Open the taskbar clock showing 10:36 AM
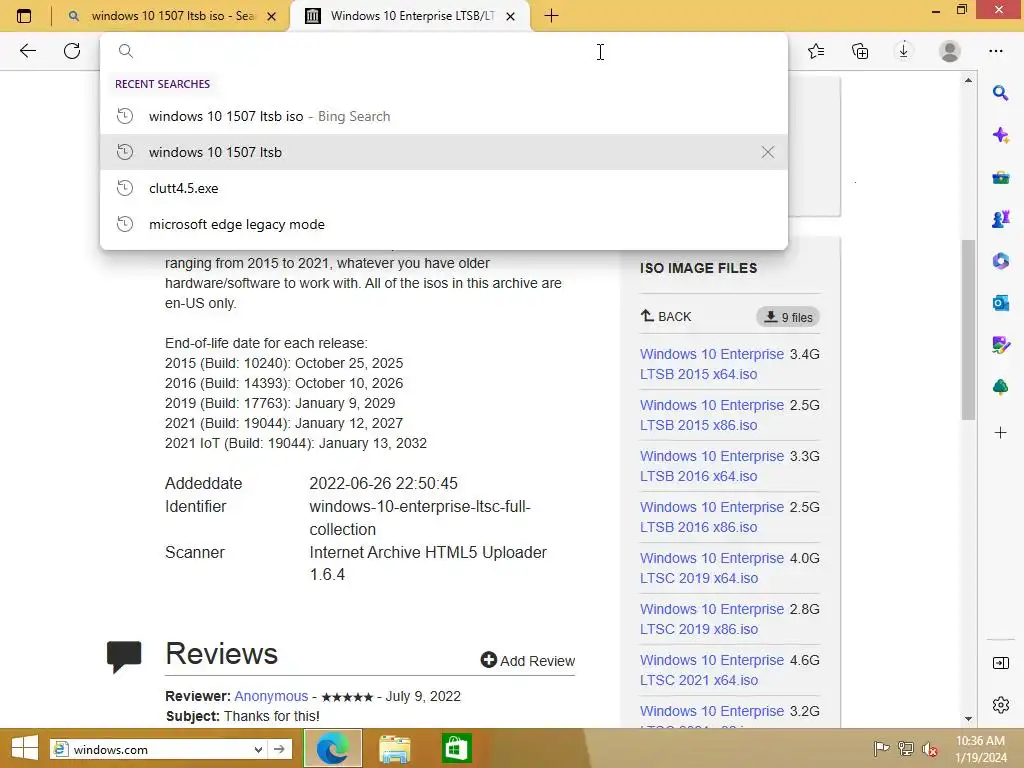The image size is (1024, 768). click(x=981, y=749)
